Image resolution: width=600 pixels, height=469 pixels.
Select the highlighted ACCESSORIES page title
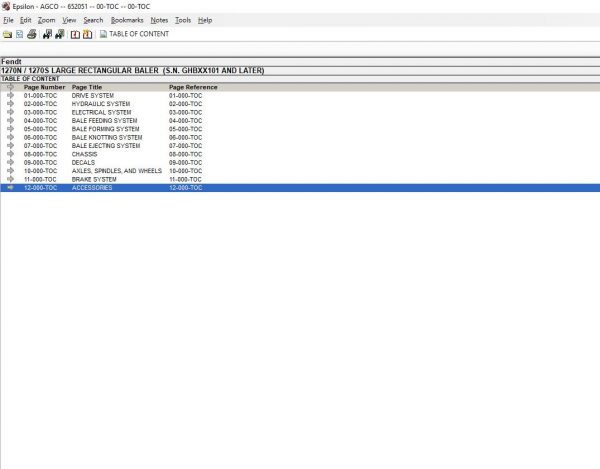coord(92,188)
